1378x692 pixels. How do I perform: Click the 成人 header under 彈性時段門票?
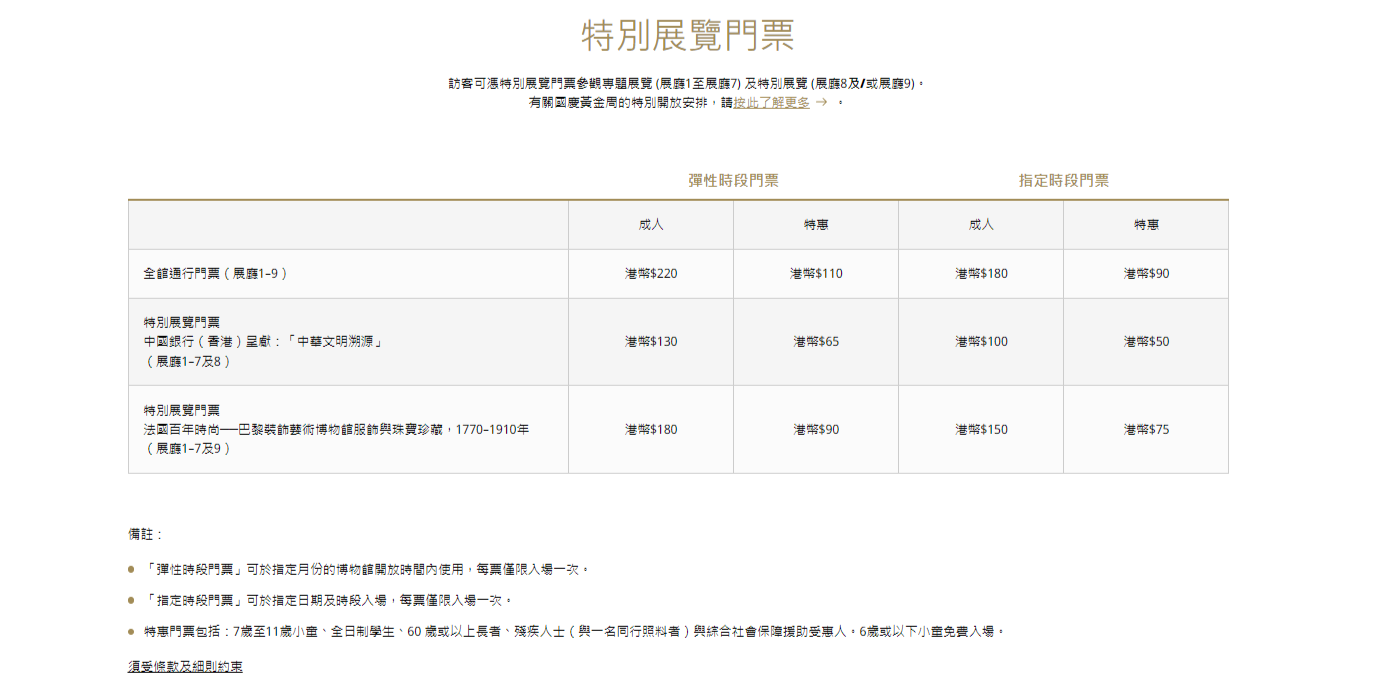tap(651, 225)
